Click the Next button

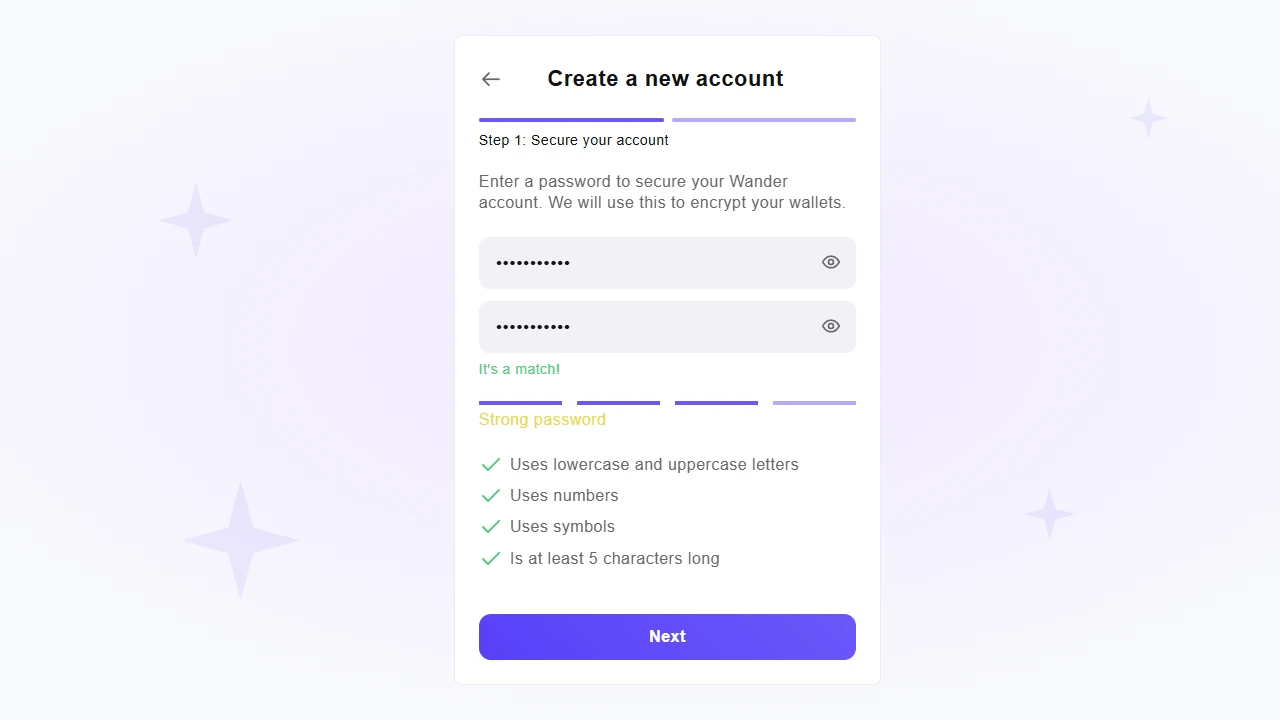tap(667, 637)
